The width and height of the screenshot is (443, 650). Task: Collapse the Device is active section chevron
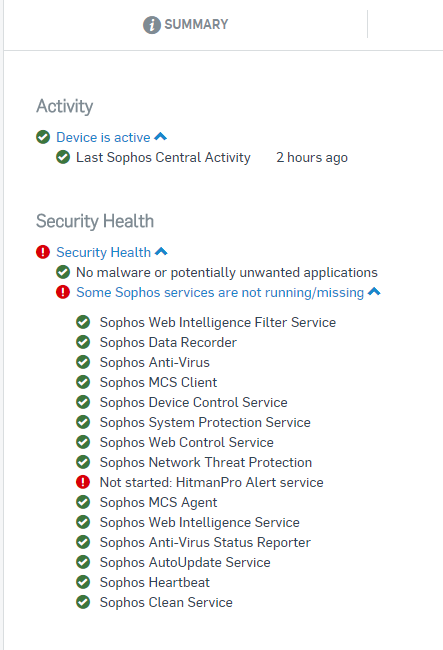coord(160,136)
